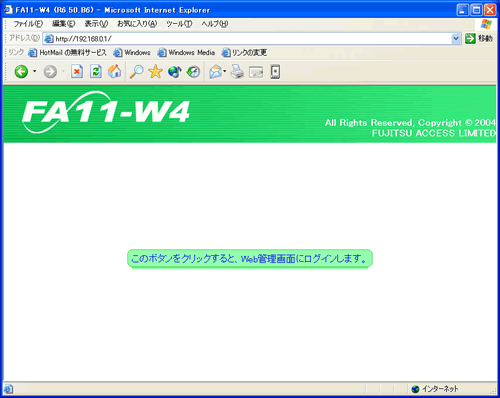The height and width of the screenshot is (398, 500).
Task: Open the ヘルプ(H) menu
Action: click(x=215, y=24)
